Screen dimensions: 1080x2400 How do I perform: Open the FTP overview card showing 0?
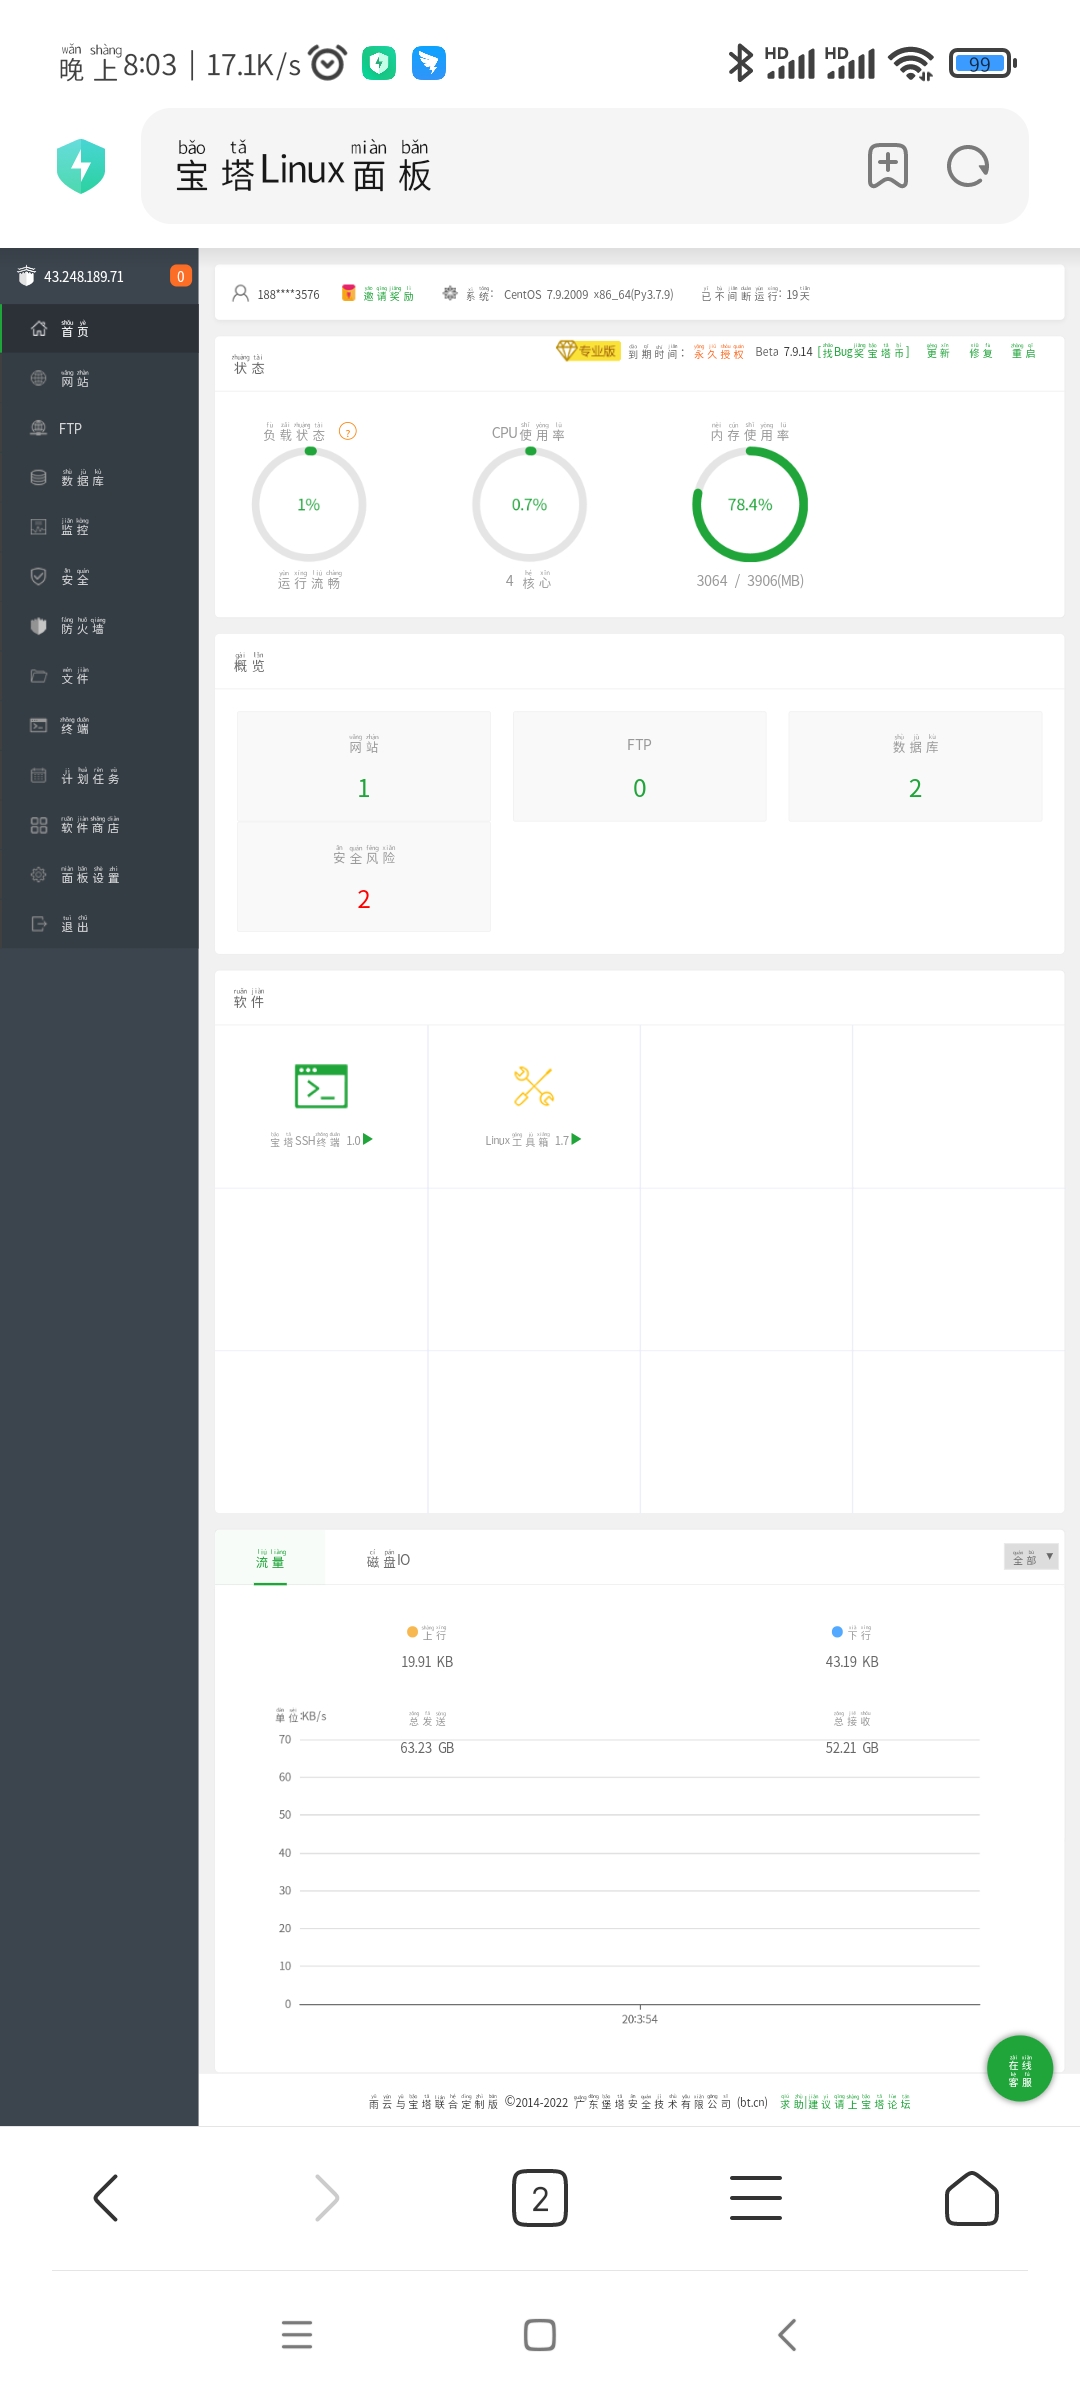(x=639, y=766)
